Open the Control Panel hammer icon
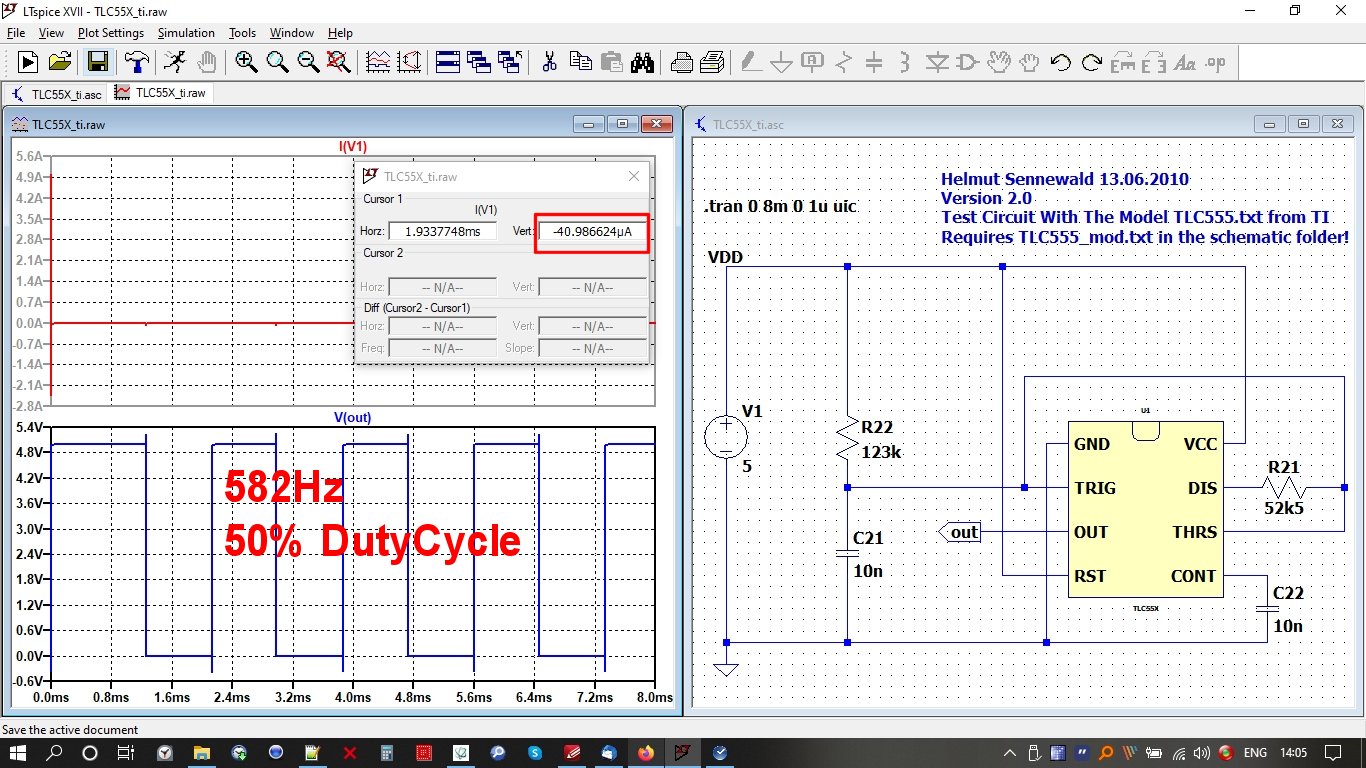 136,62
